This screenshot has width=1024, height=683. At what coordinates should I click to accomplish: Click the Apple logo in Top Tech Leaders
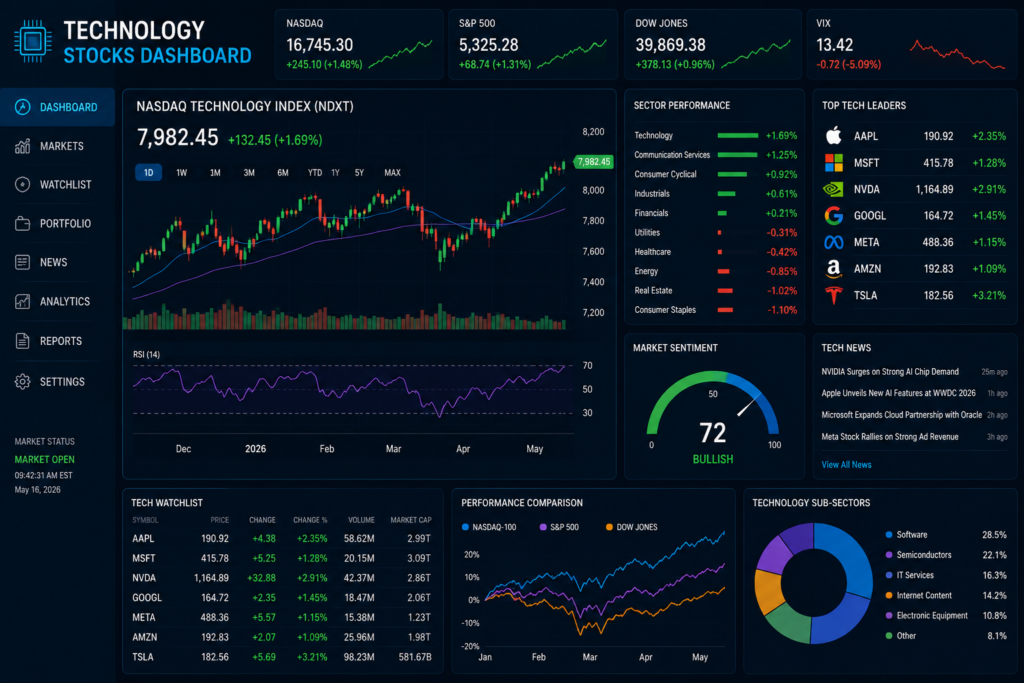coord(833,136)
